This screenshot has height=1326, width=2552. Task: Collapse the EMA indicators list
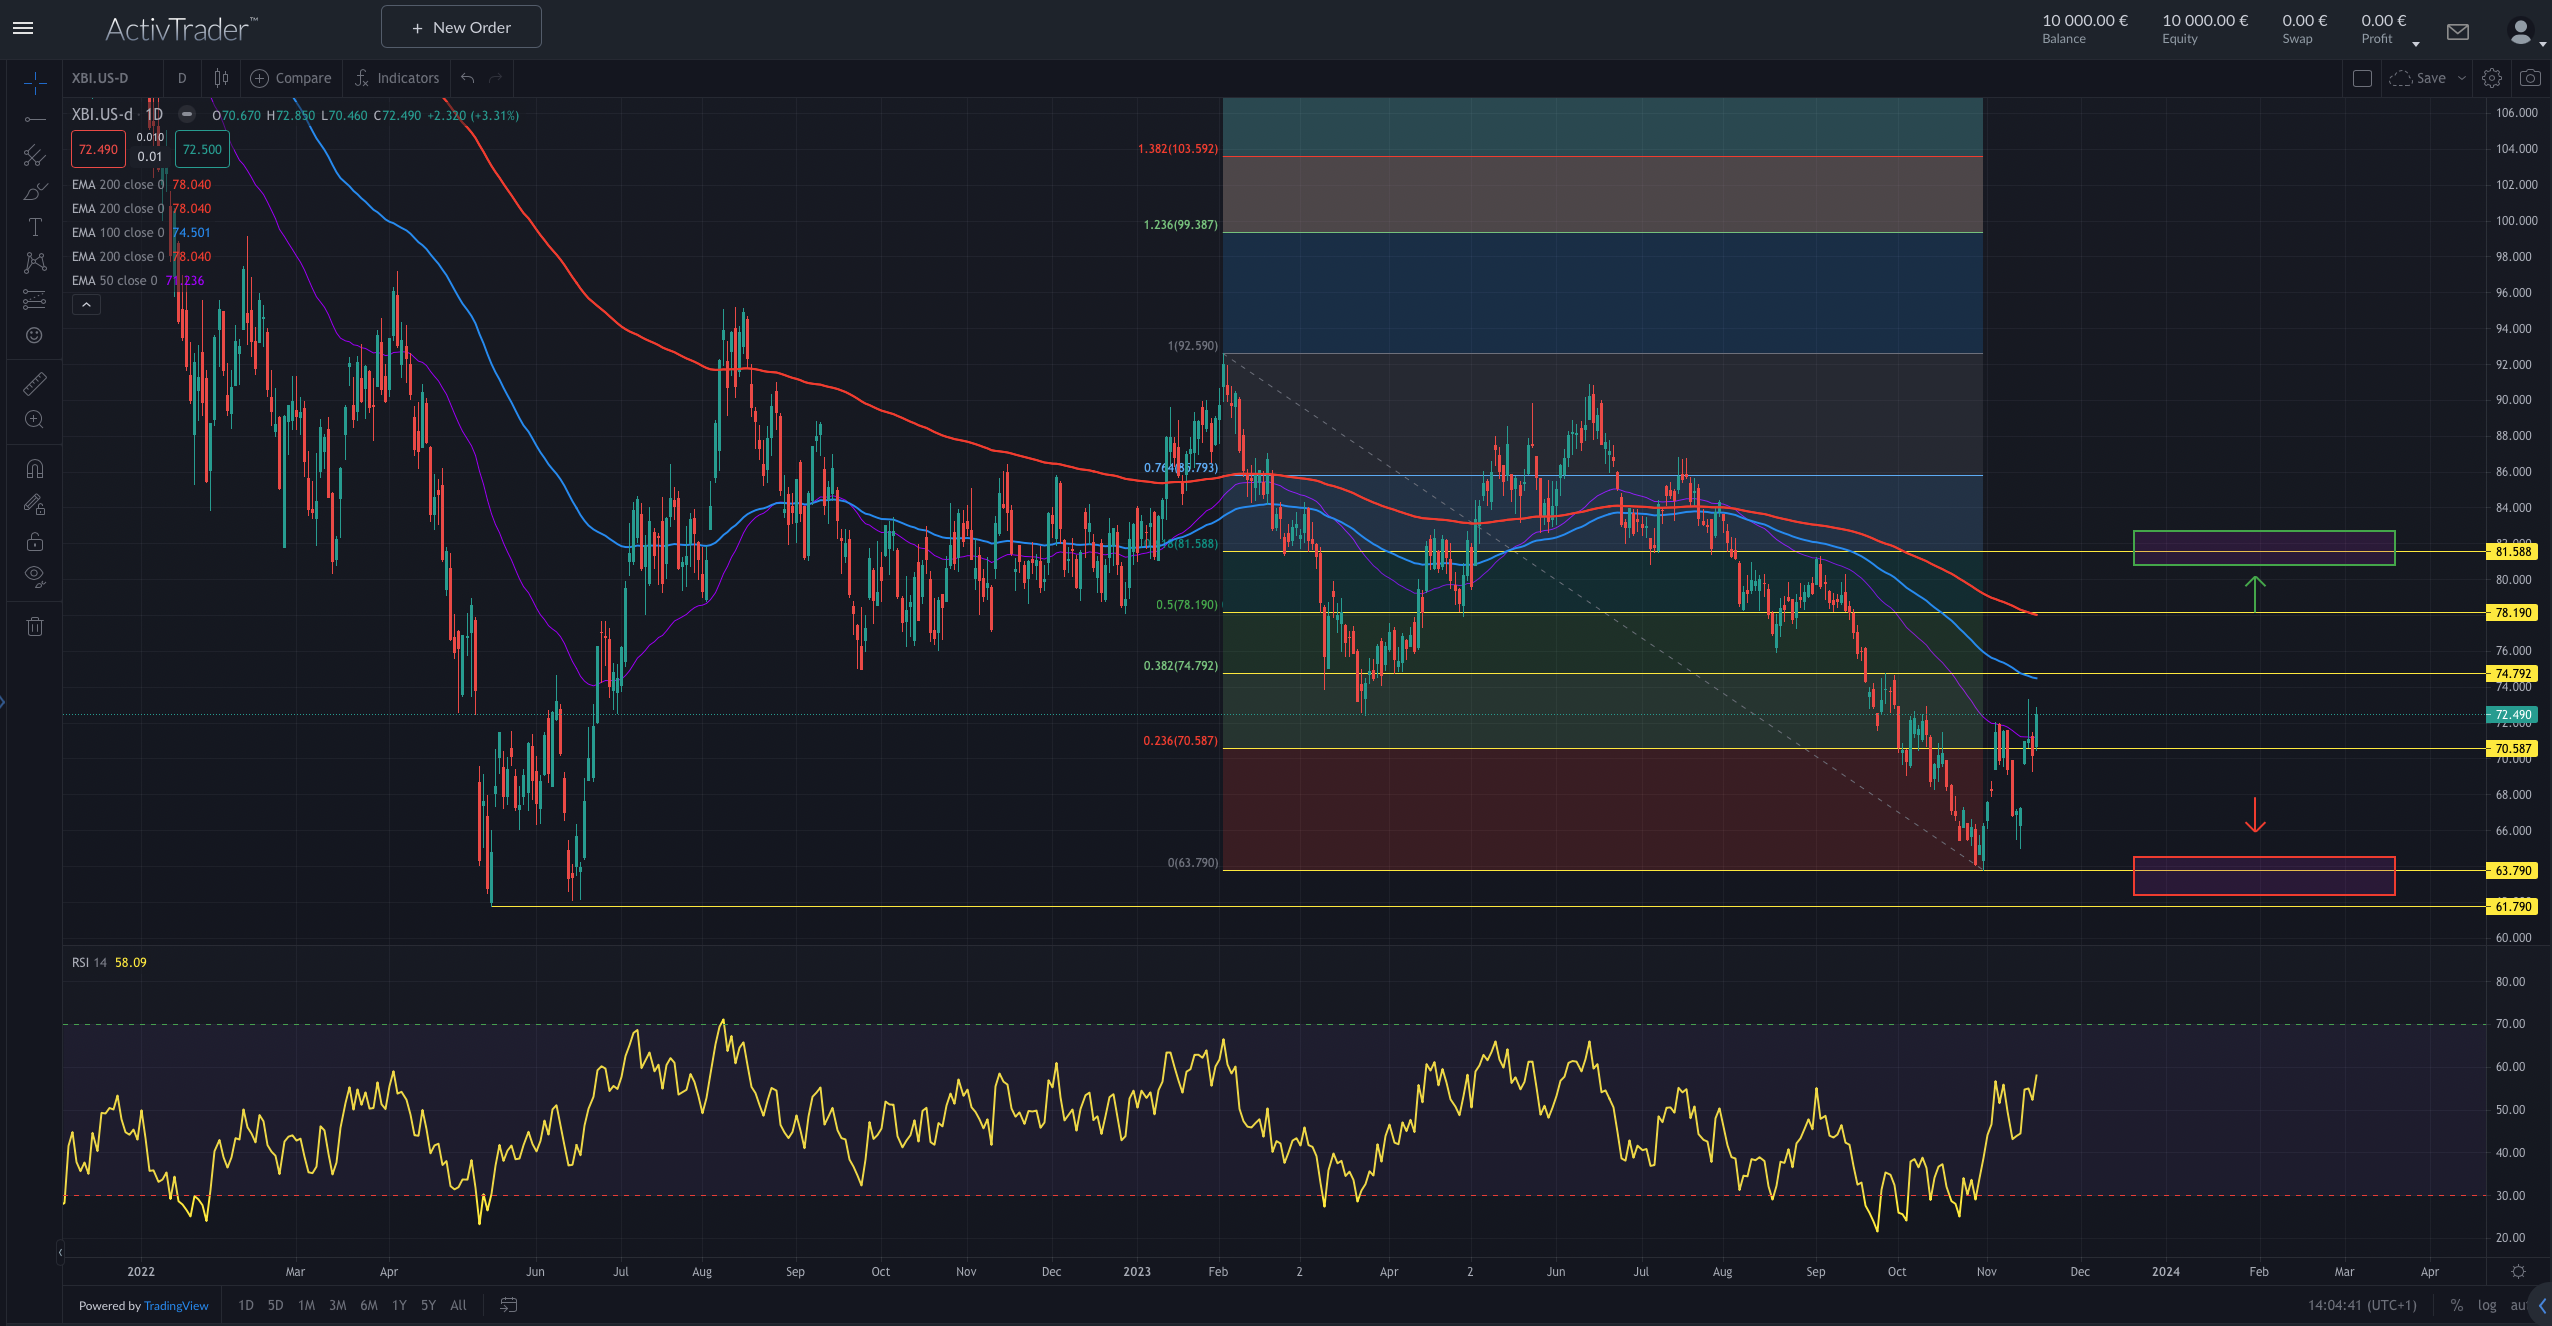click(x=86, y=303)
